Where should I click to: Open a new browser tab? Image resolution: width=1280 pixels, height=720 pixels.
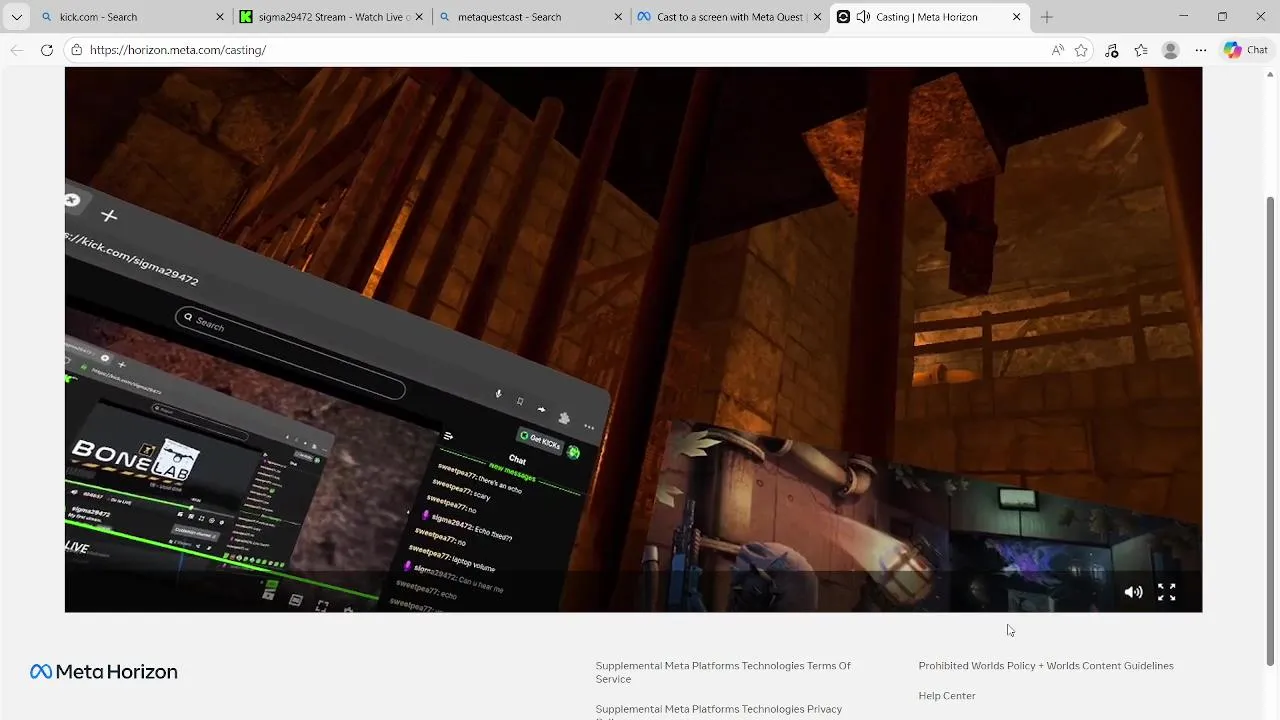[1047, 17]
